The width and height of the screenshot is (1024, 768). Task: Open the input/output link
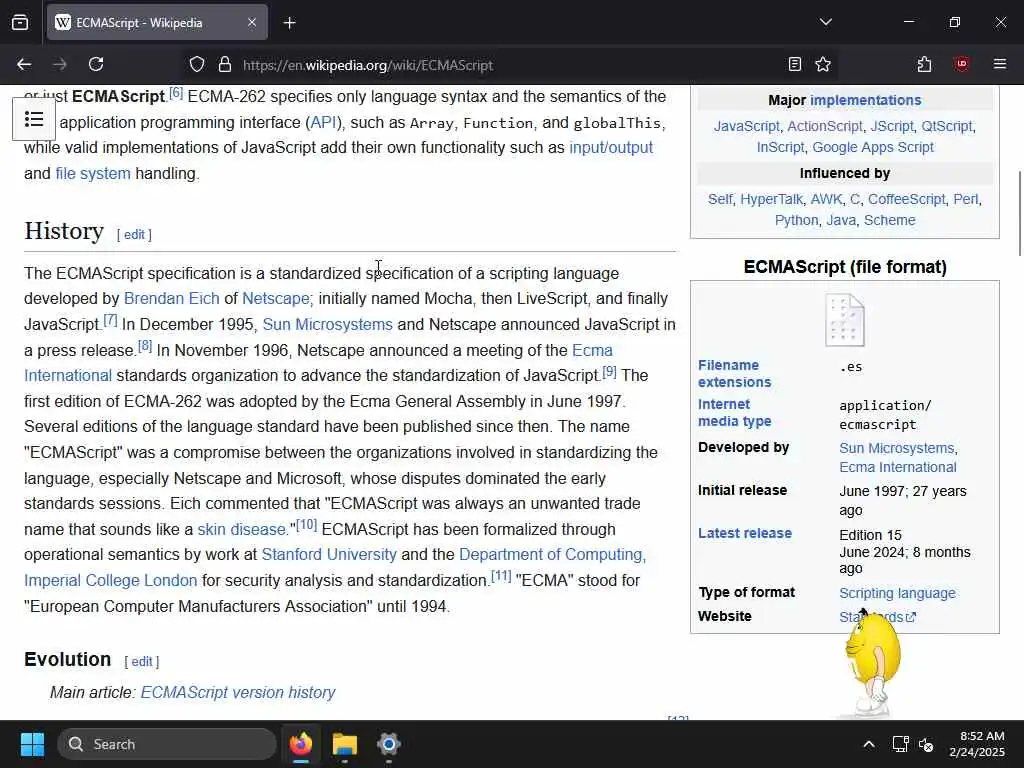(x=611, y=148)
